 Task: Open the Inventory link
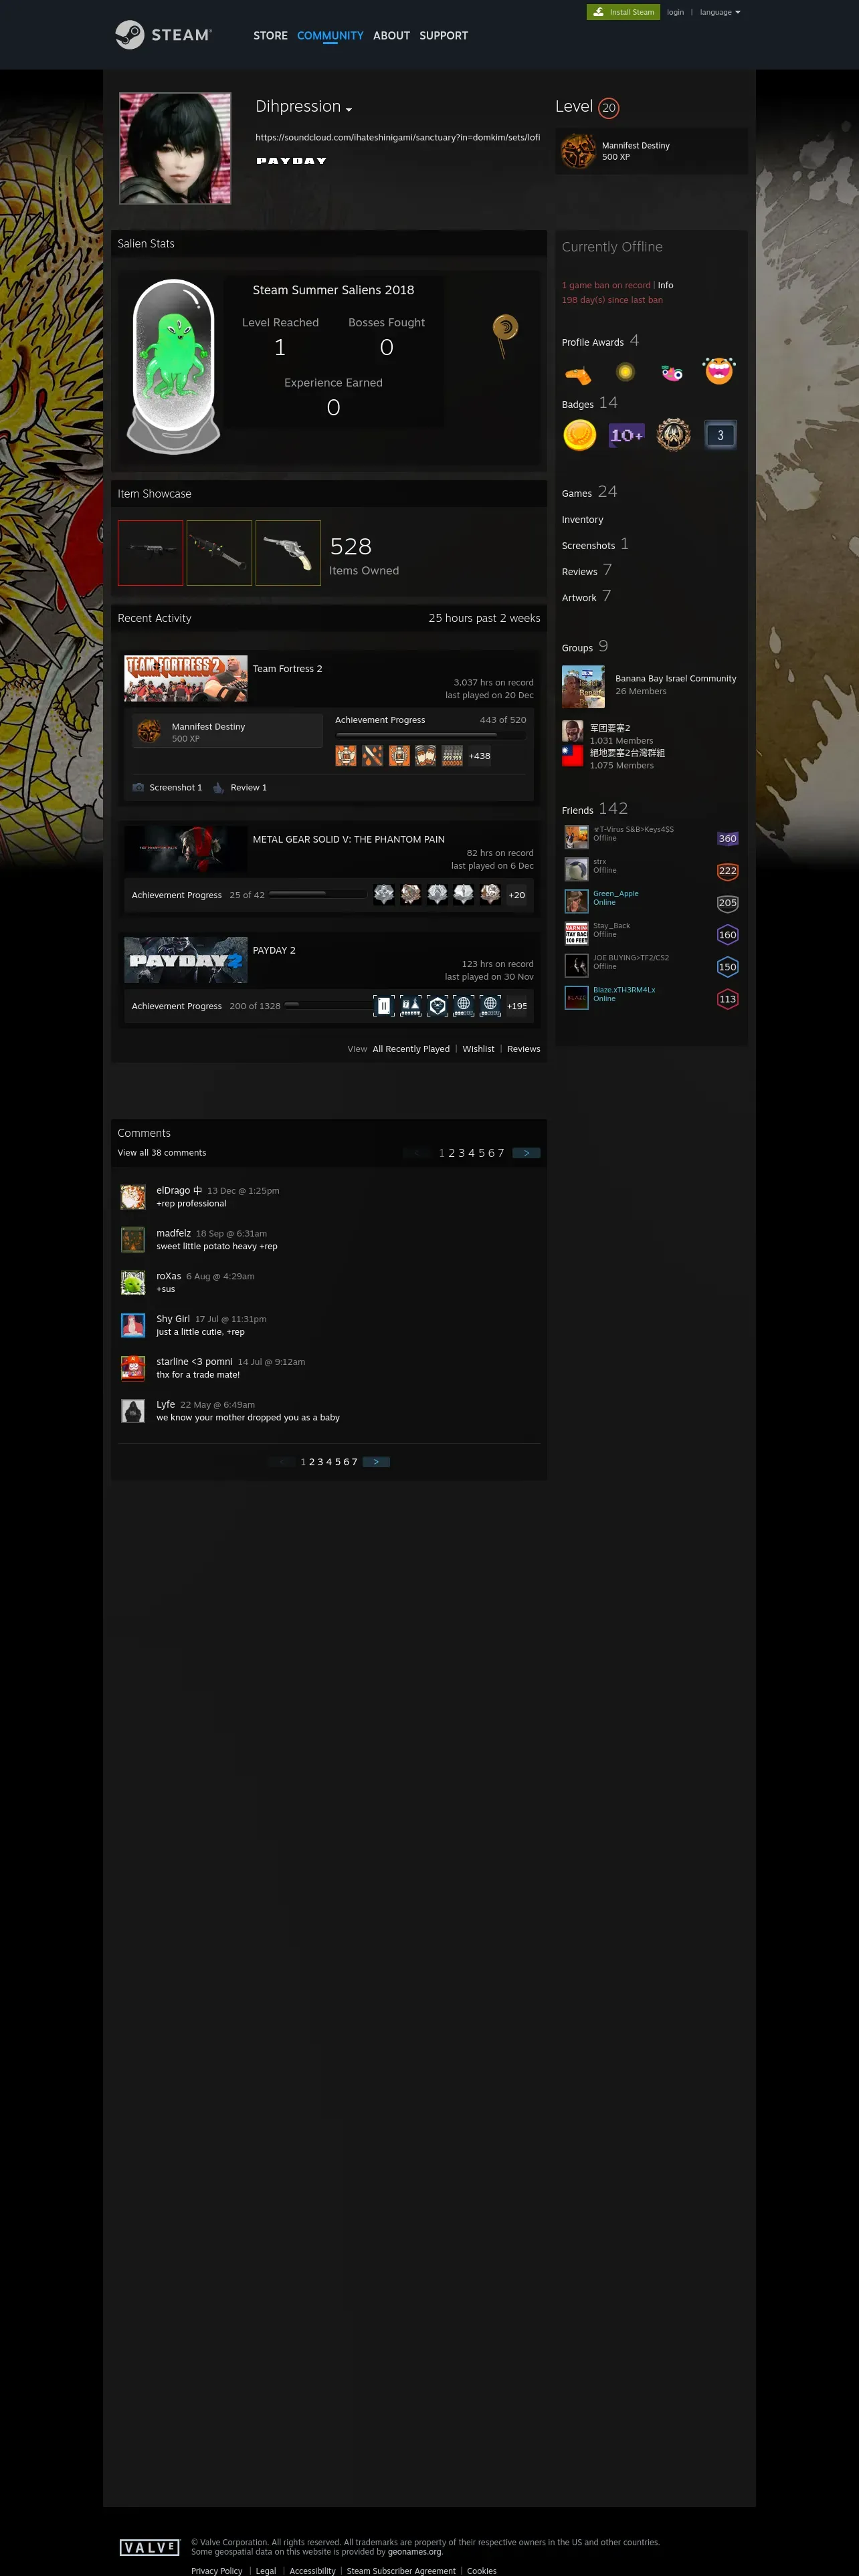click(x=583, y=520)
